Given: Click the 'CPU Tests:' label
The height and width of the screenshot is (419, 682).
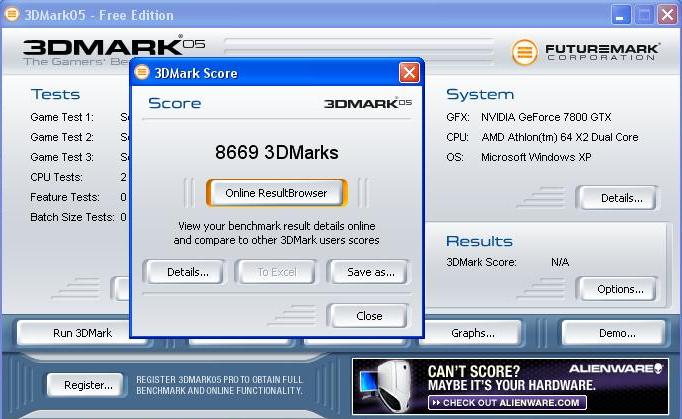Looking at the screenshot, I should click(x=56, y=177).
